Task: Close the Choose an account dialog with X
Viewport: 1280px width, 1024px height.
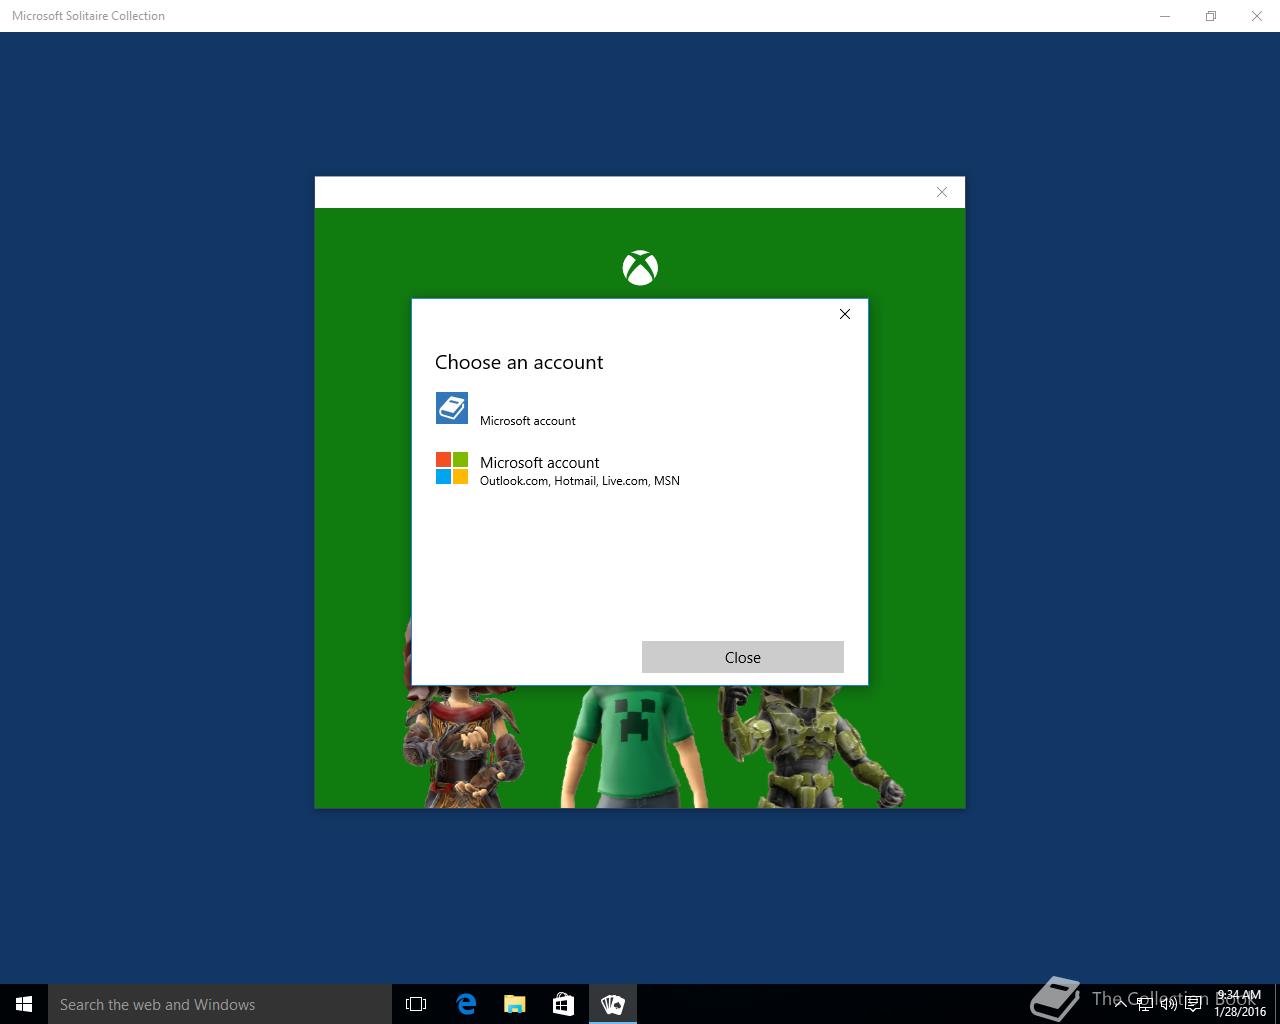Action: 845,314
